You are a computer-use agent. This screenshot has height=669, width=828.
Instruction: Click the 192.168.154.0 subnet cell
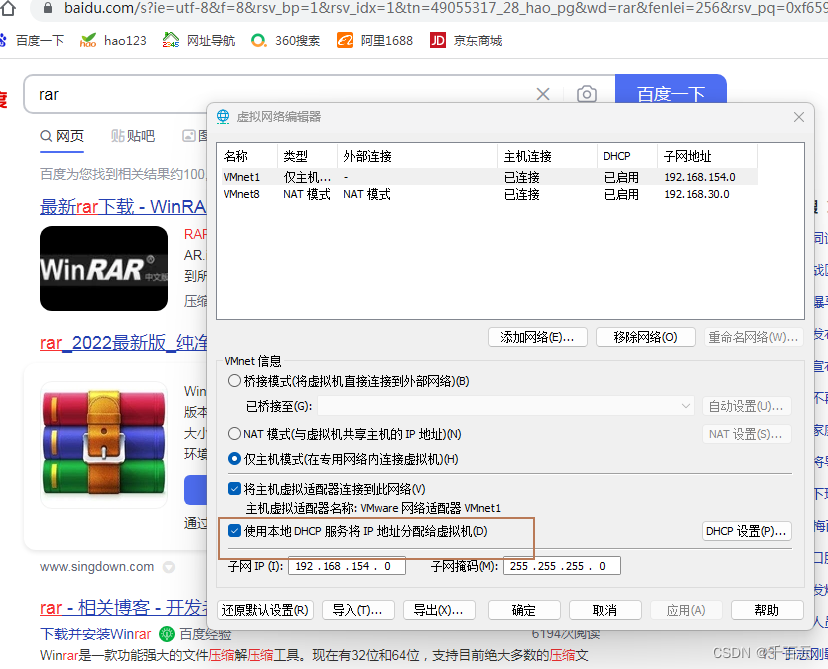point(700,177)
